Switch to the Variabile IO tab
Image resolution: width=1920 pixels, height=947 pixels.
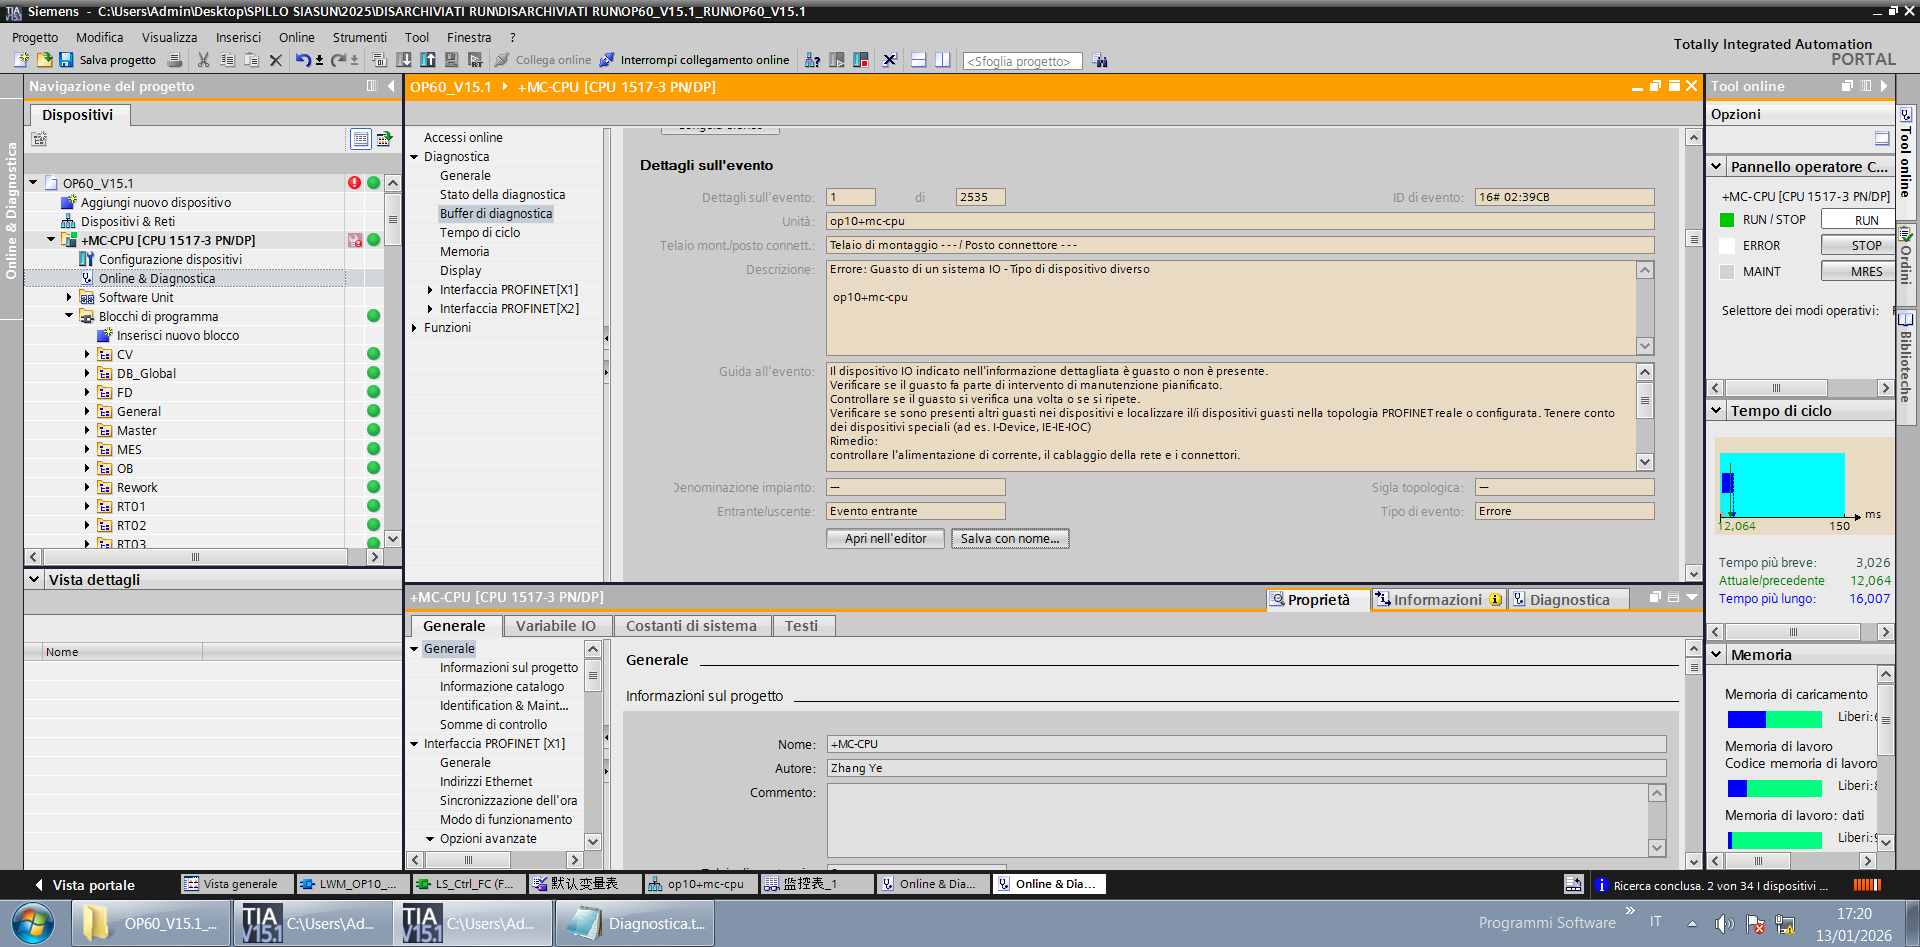(x=555, y=626)
